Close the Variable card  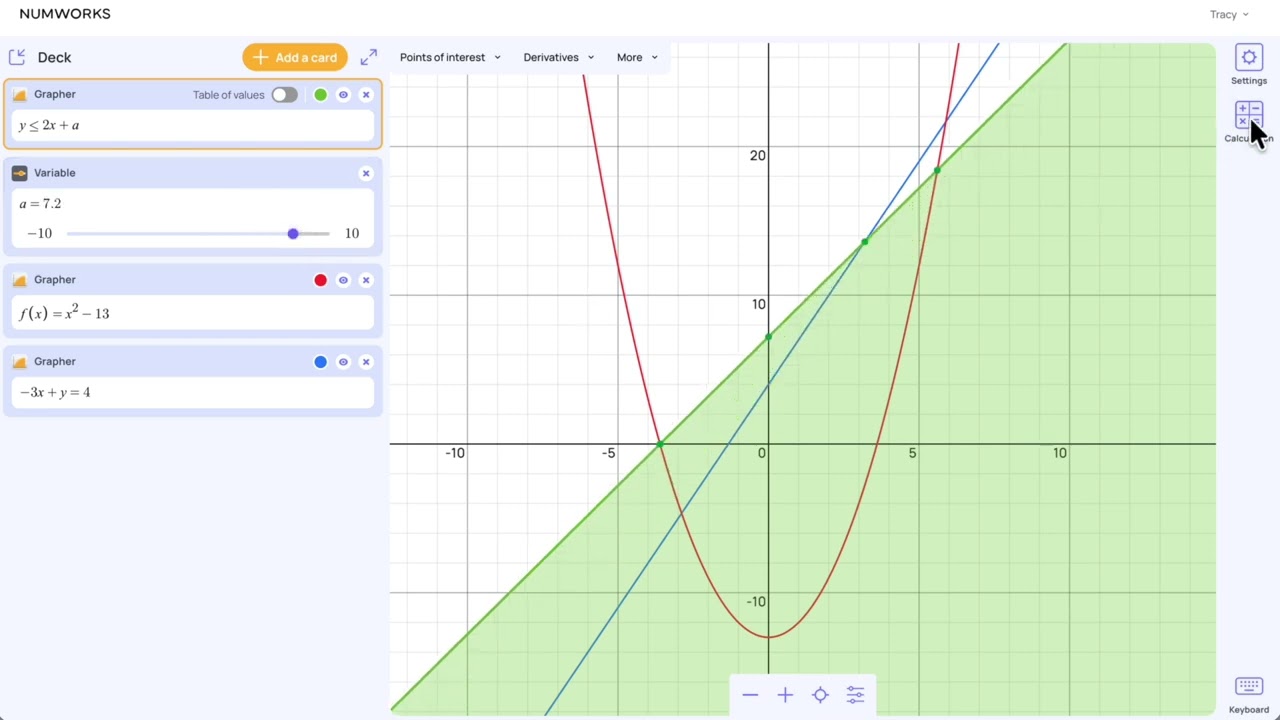coord(366,173)
